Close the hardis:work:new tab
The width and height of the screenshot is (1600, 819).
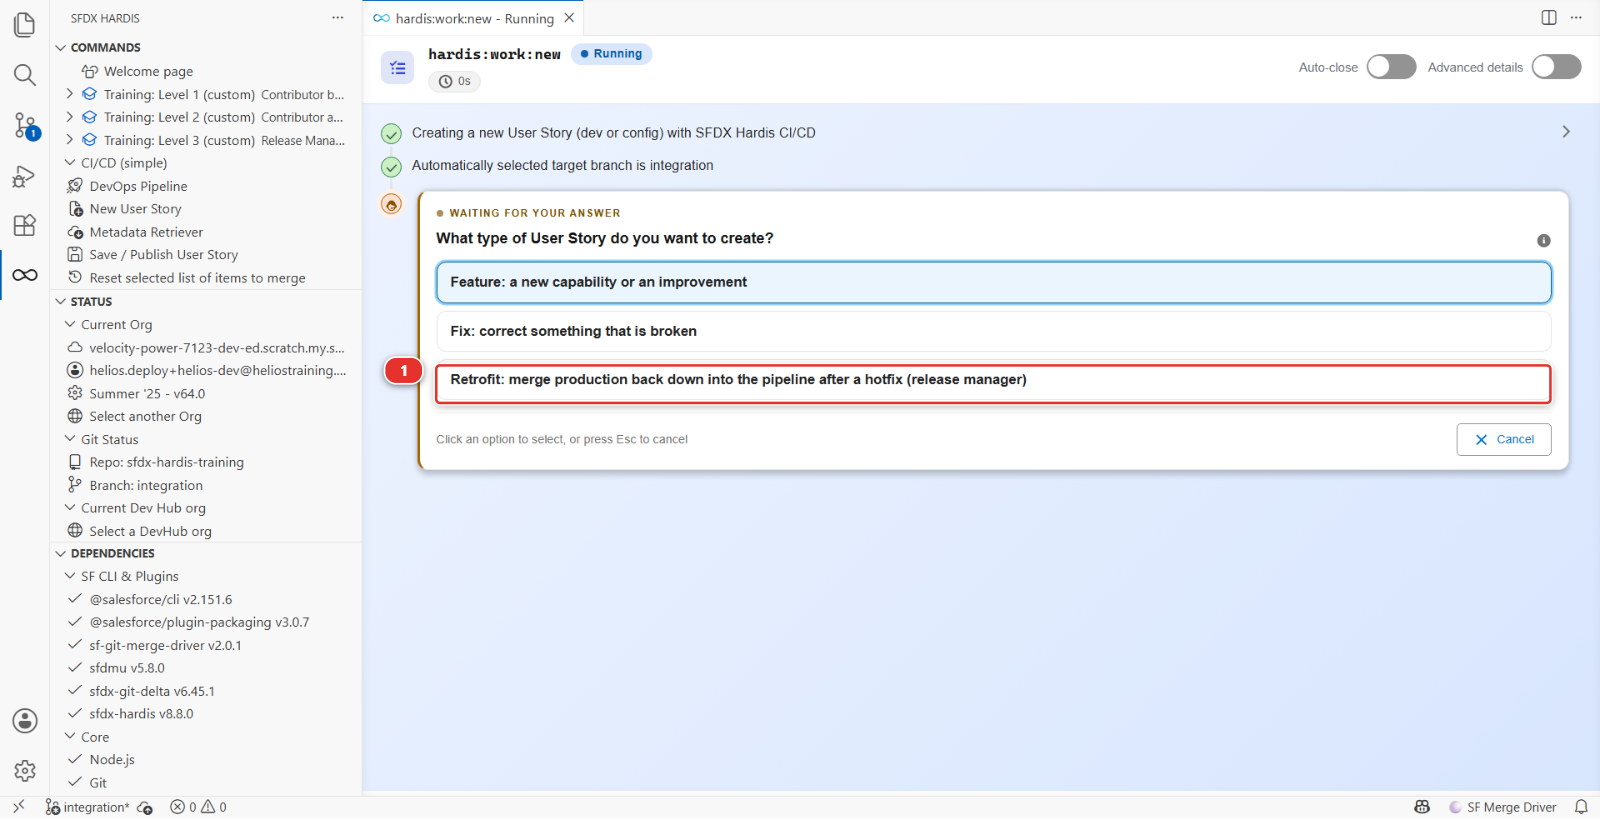(569, 18)
